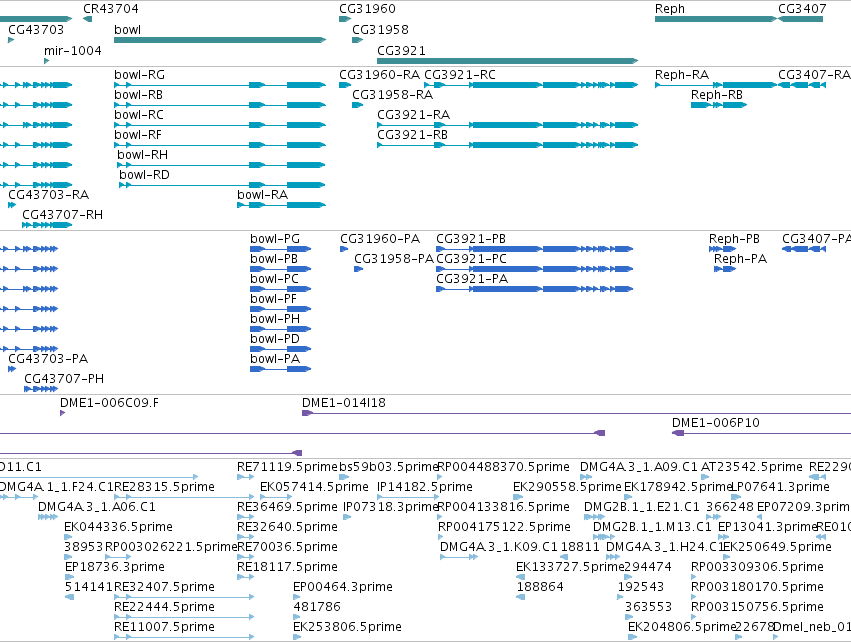The height and width of the screenshot is (642, 851).
Task: Select the bowl-RG transcript
Action: coord(220,85)
